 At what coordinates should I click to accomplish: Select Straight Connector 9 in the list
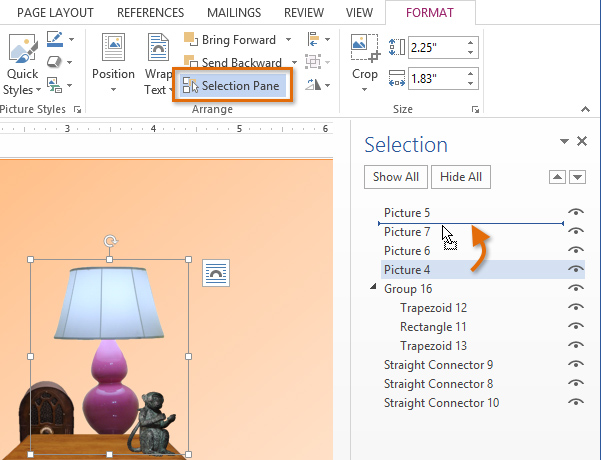coord(438,365)
